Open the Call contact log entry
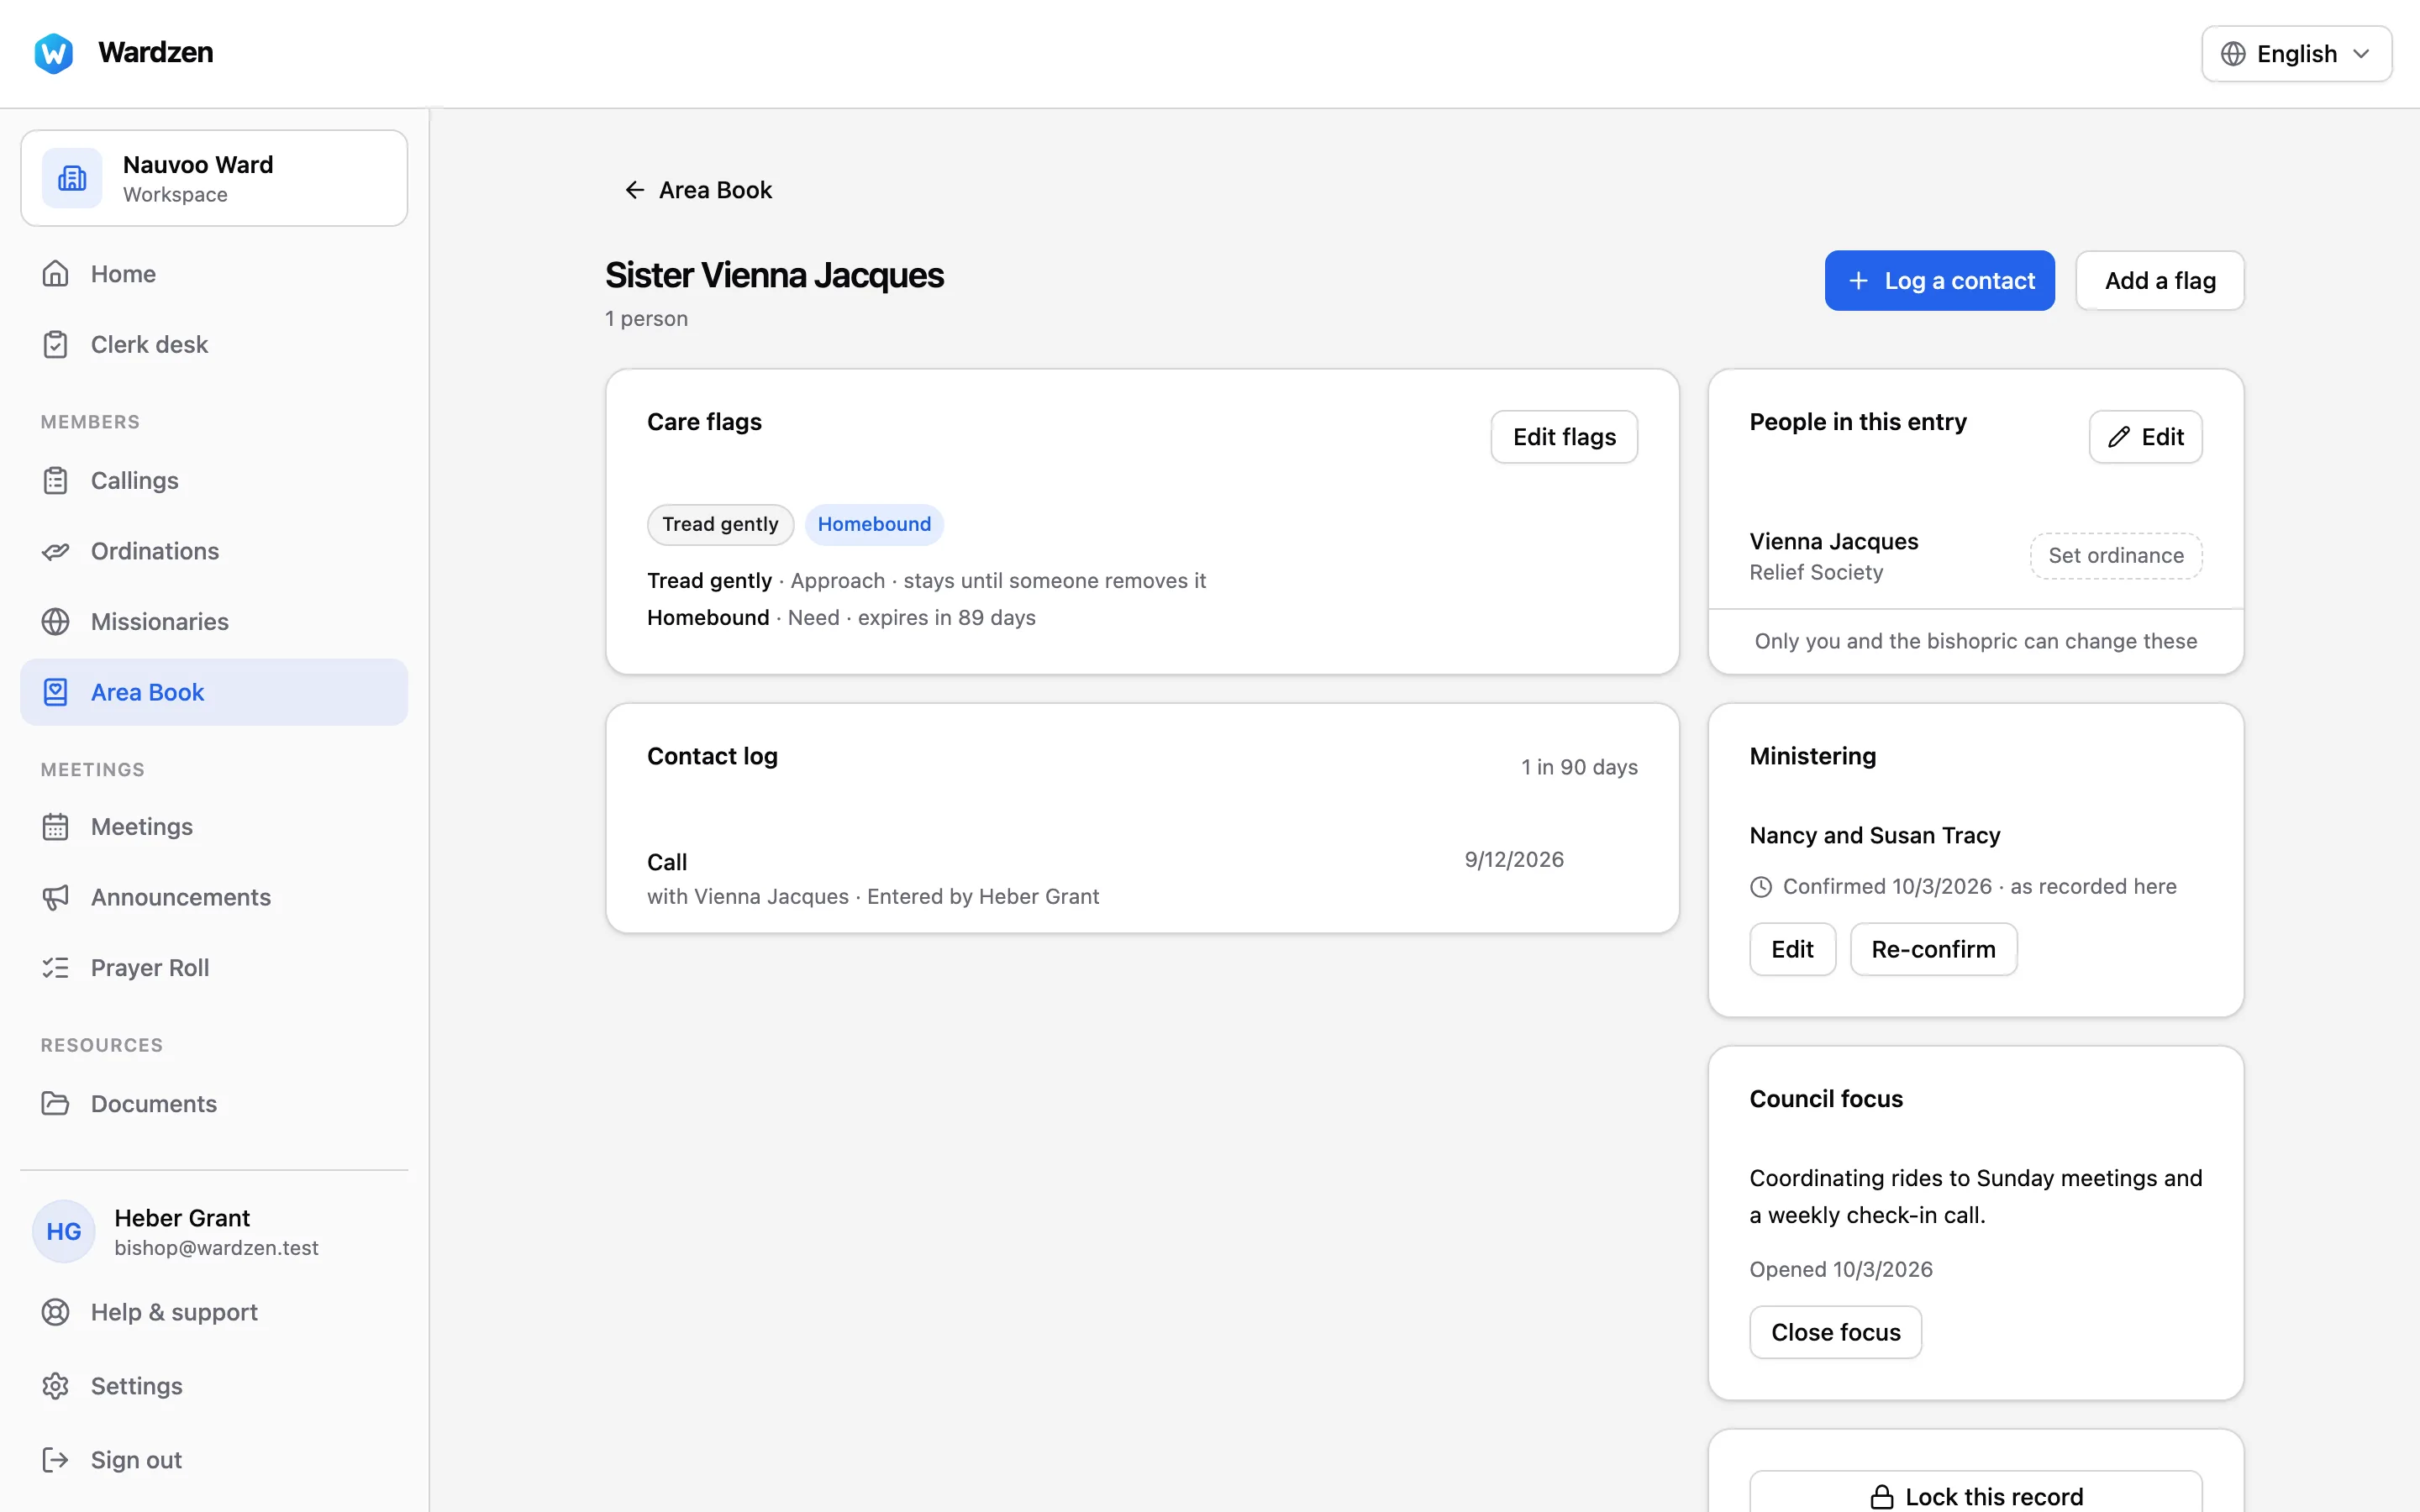The image size is (2420, 1512). pyautogui.click(x=1142, y=878)
